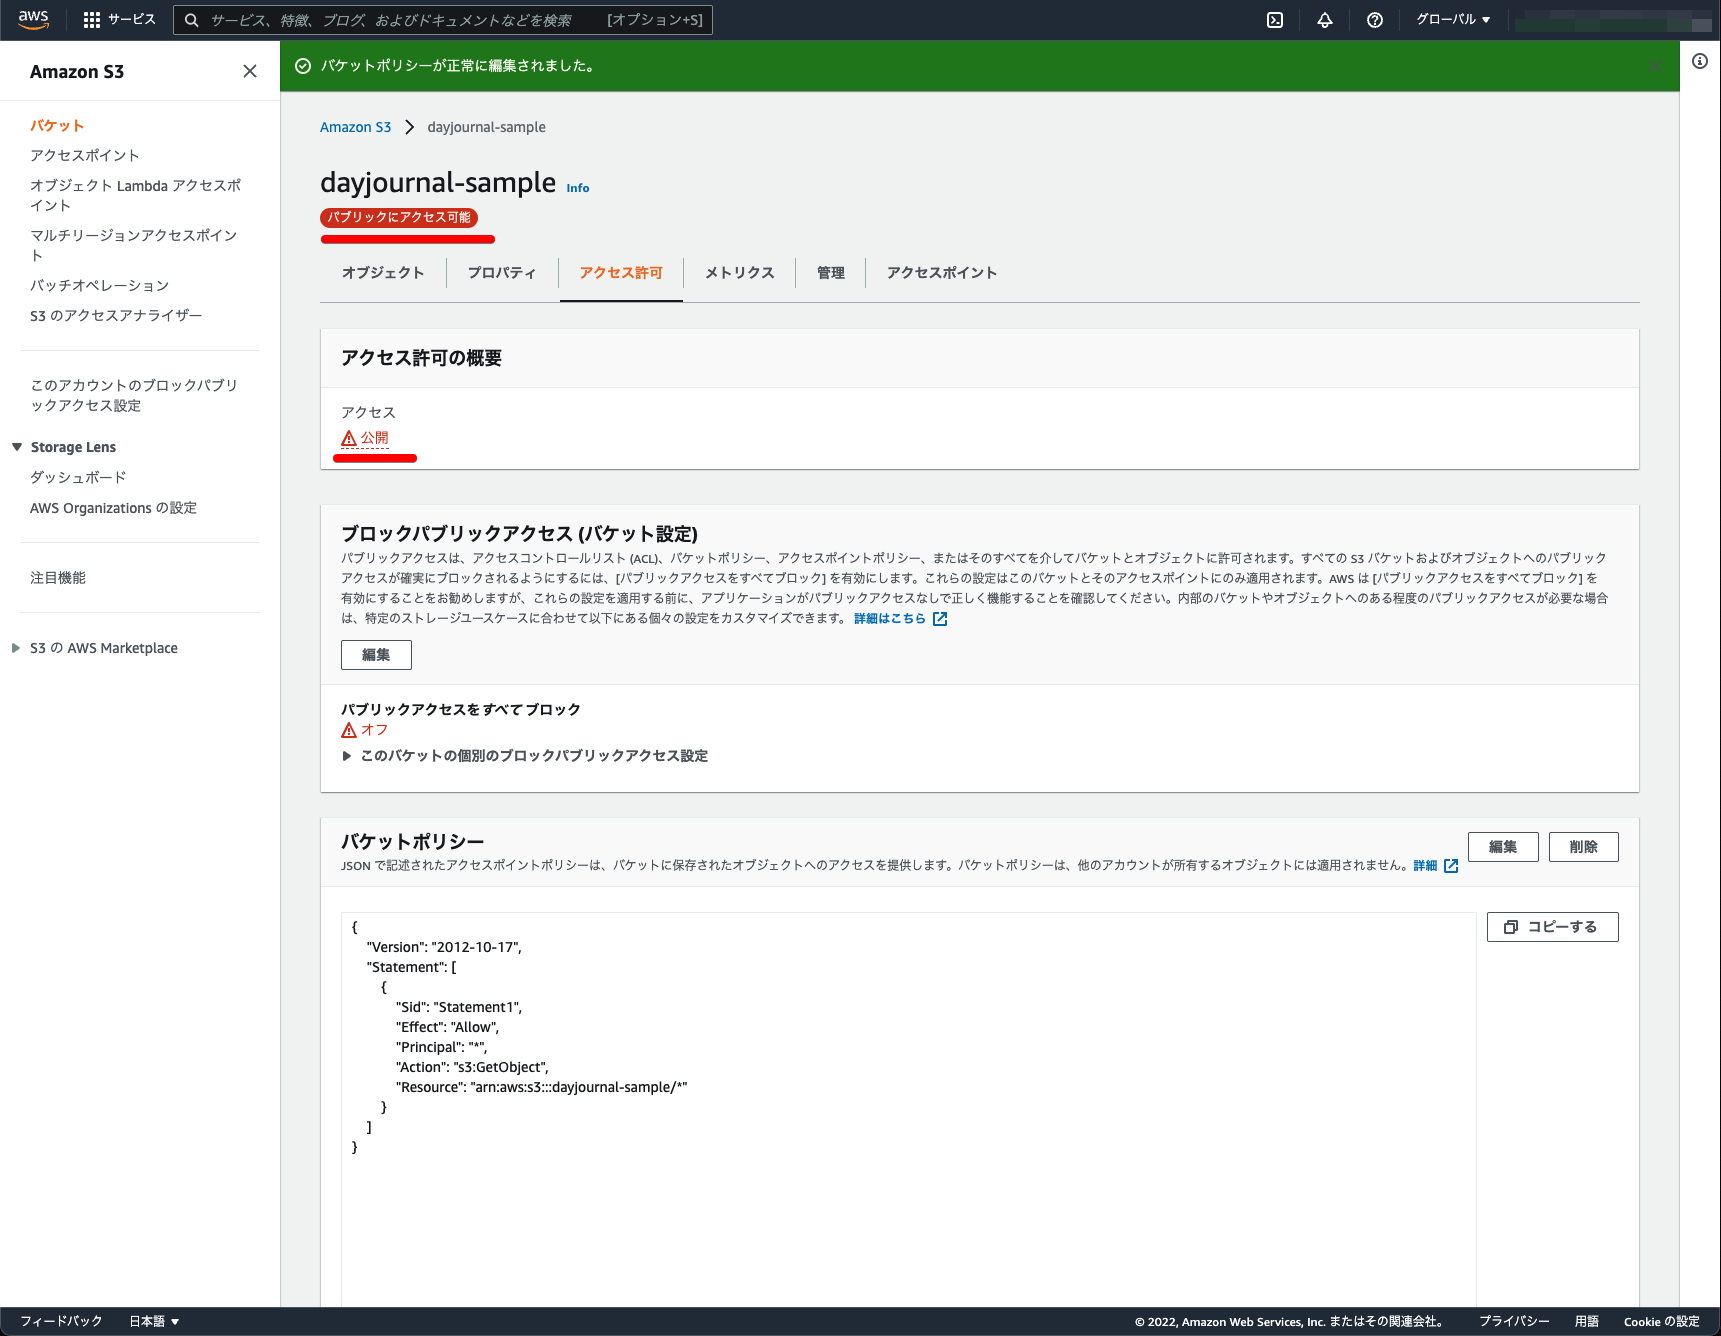Close the Amazon S3 sidebar panel
The height and width of the screenshot is (1336, 1721).
(250, 71)
